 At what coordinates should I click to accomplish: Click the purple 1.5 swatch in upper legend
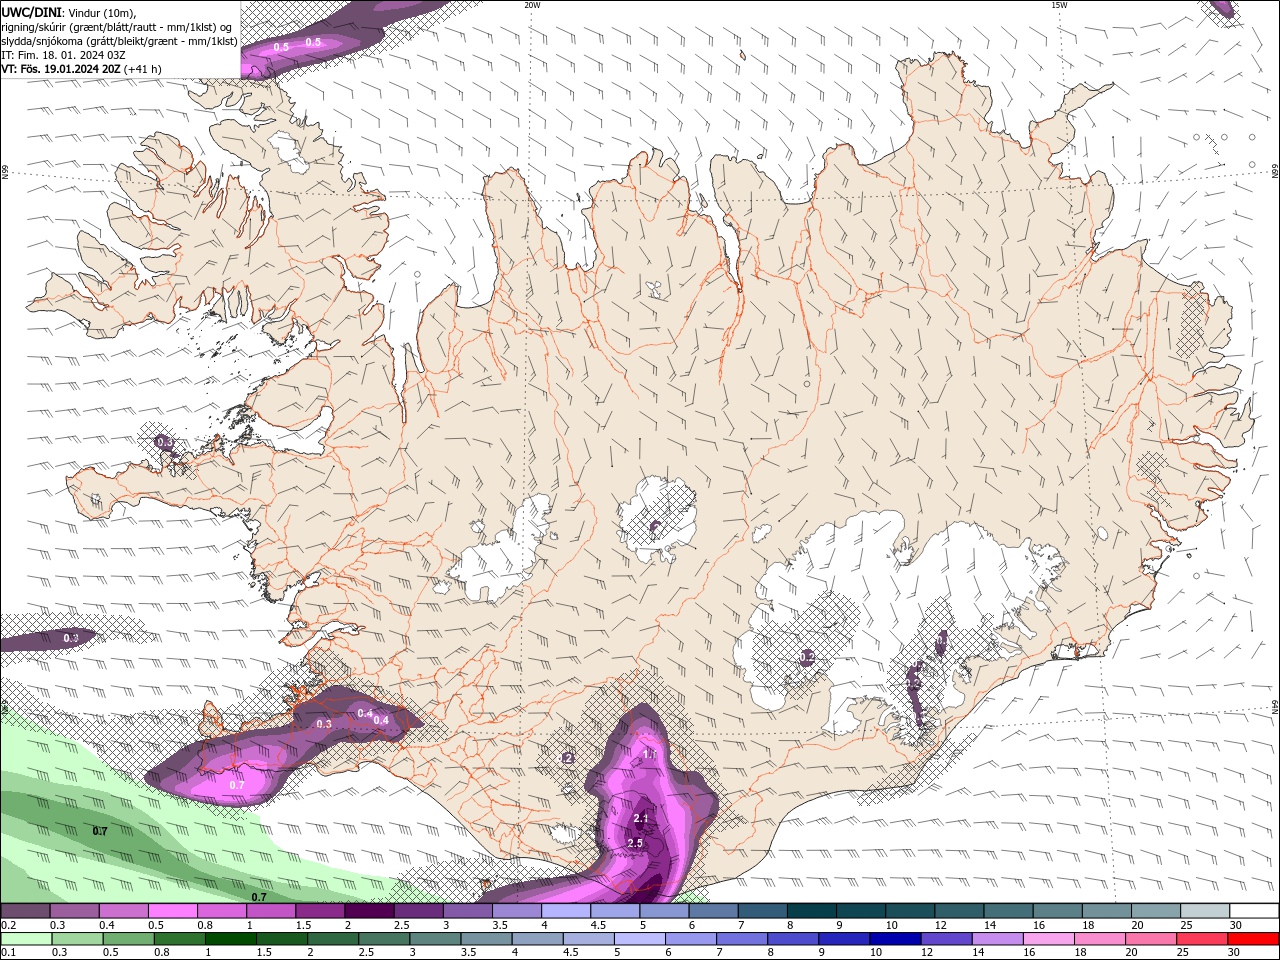click(320, 911)
